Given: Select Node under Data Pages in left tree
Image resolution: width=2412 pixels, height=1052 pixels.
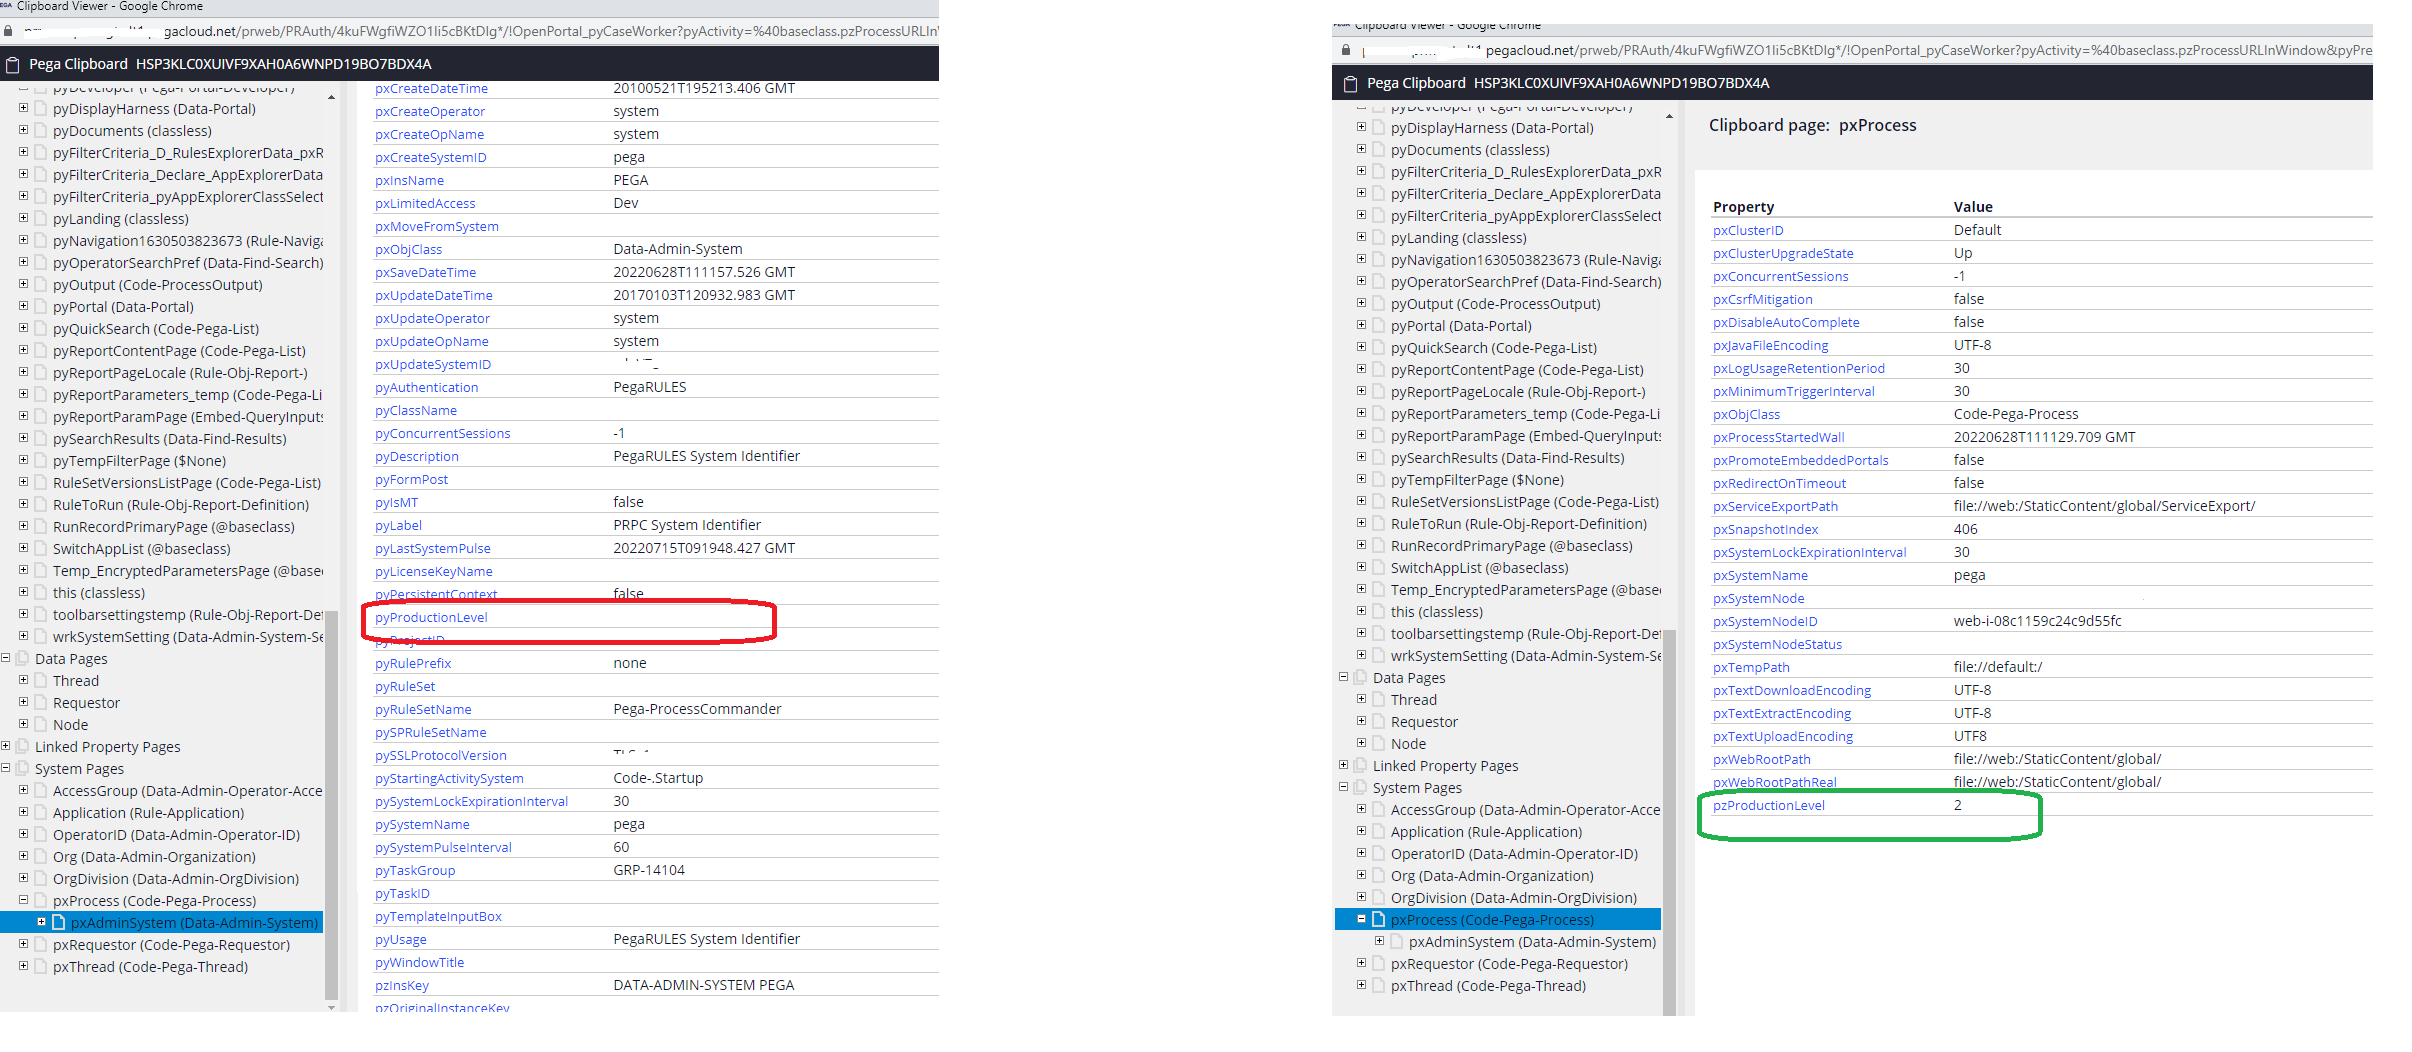Looking at the screenshot, I should click(70, 725).
